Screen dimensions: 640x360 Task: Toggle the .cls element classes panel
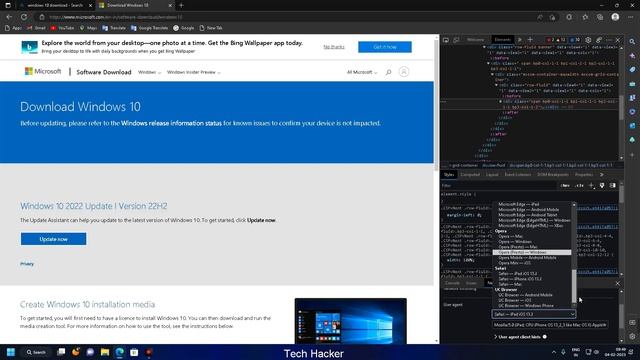point(580,185)
